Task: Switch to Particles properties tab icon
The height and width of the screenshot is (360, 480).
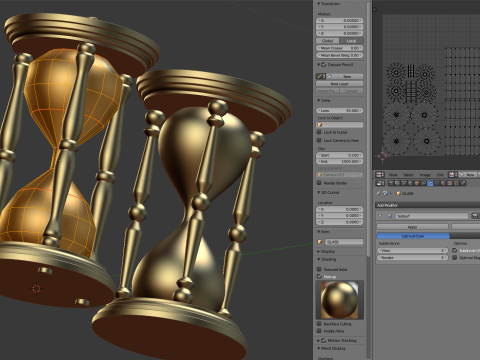Action: point(456,183)
